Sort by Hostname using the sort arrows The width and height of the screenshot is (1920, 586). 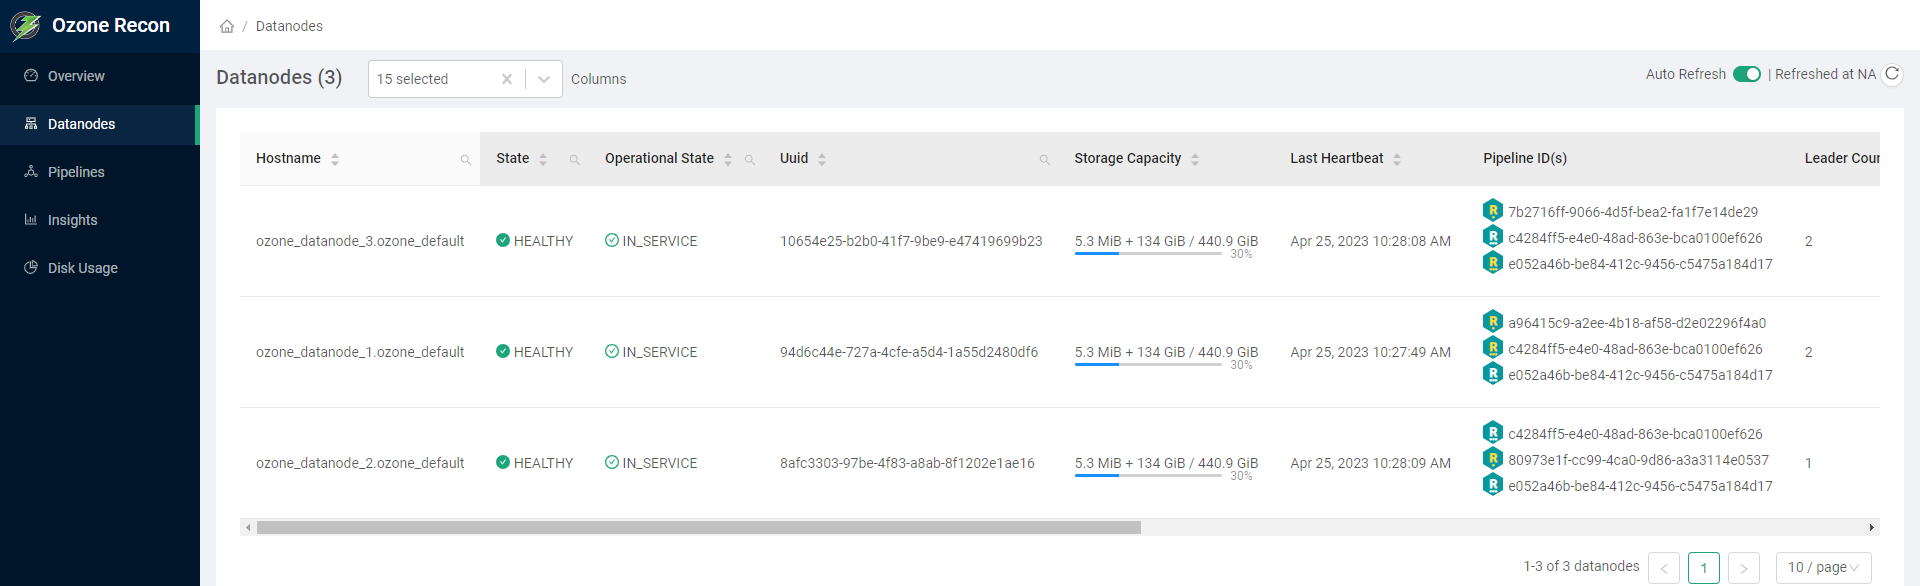pos(335,159)
